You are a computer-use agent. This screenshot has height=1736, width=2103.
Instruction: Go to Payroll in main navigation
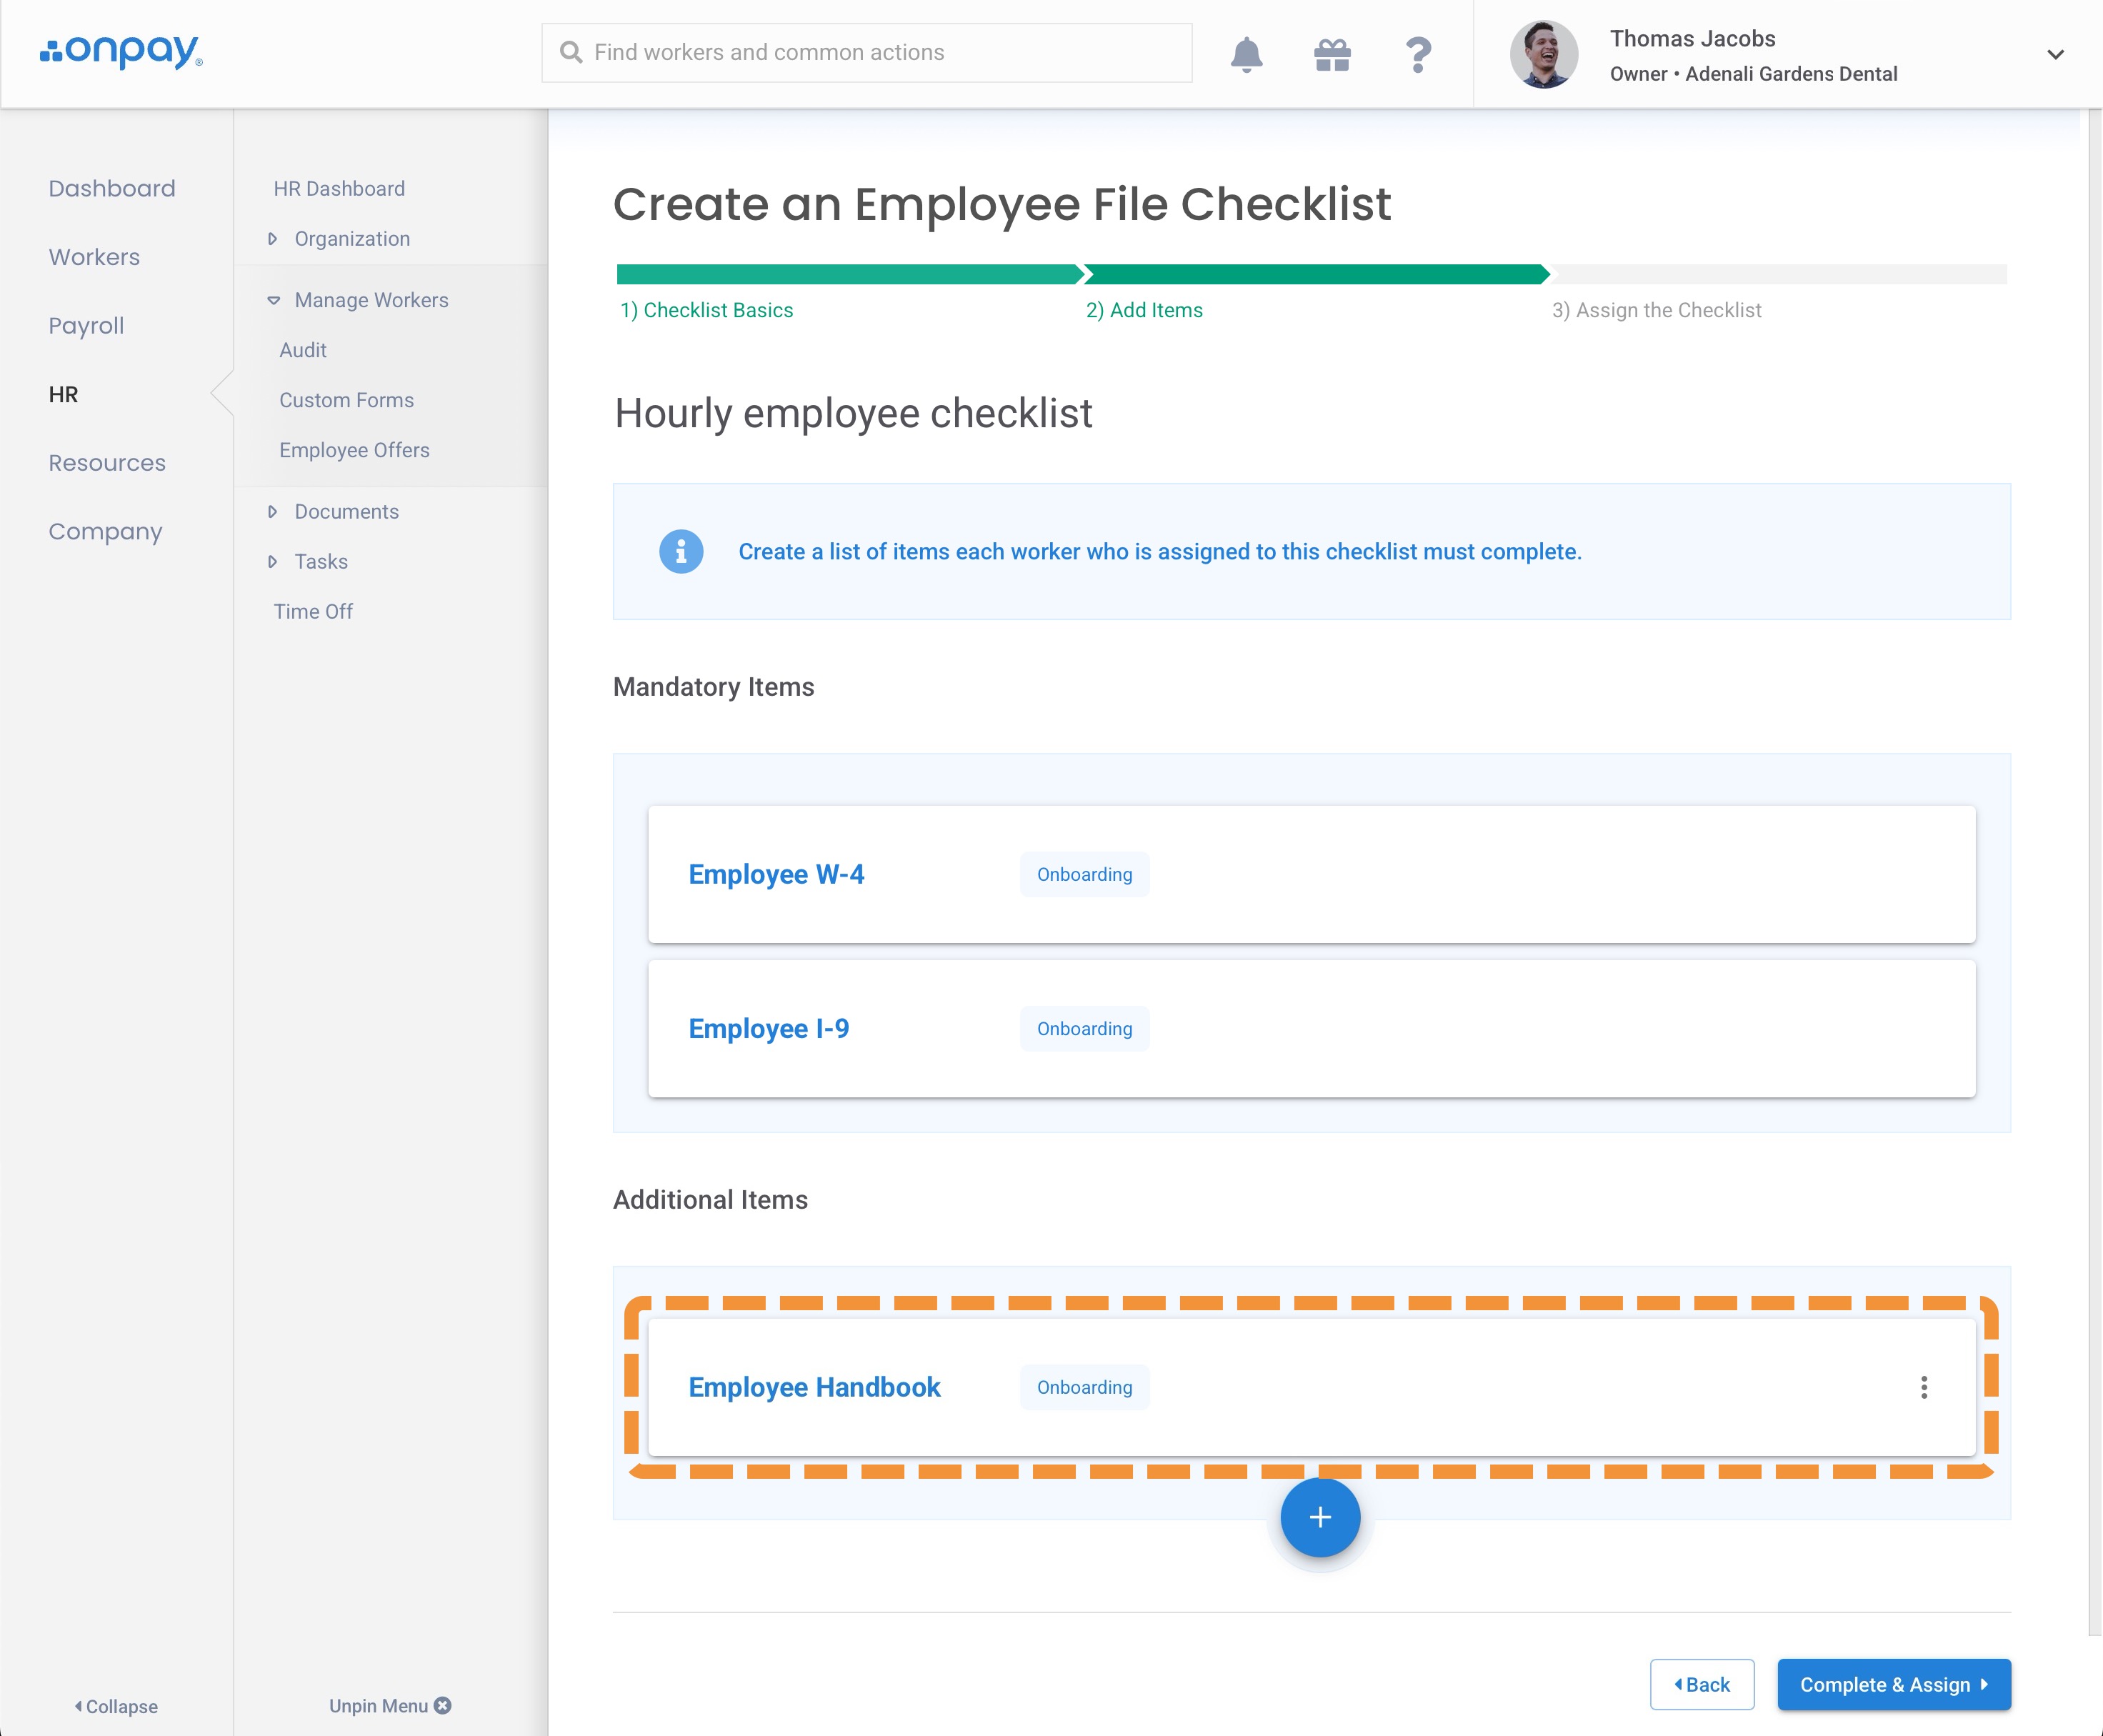pos(86,326)
